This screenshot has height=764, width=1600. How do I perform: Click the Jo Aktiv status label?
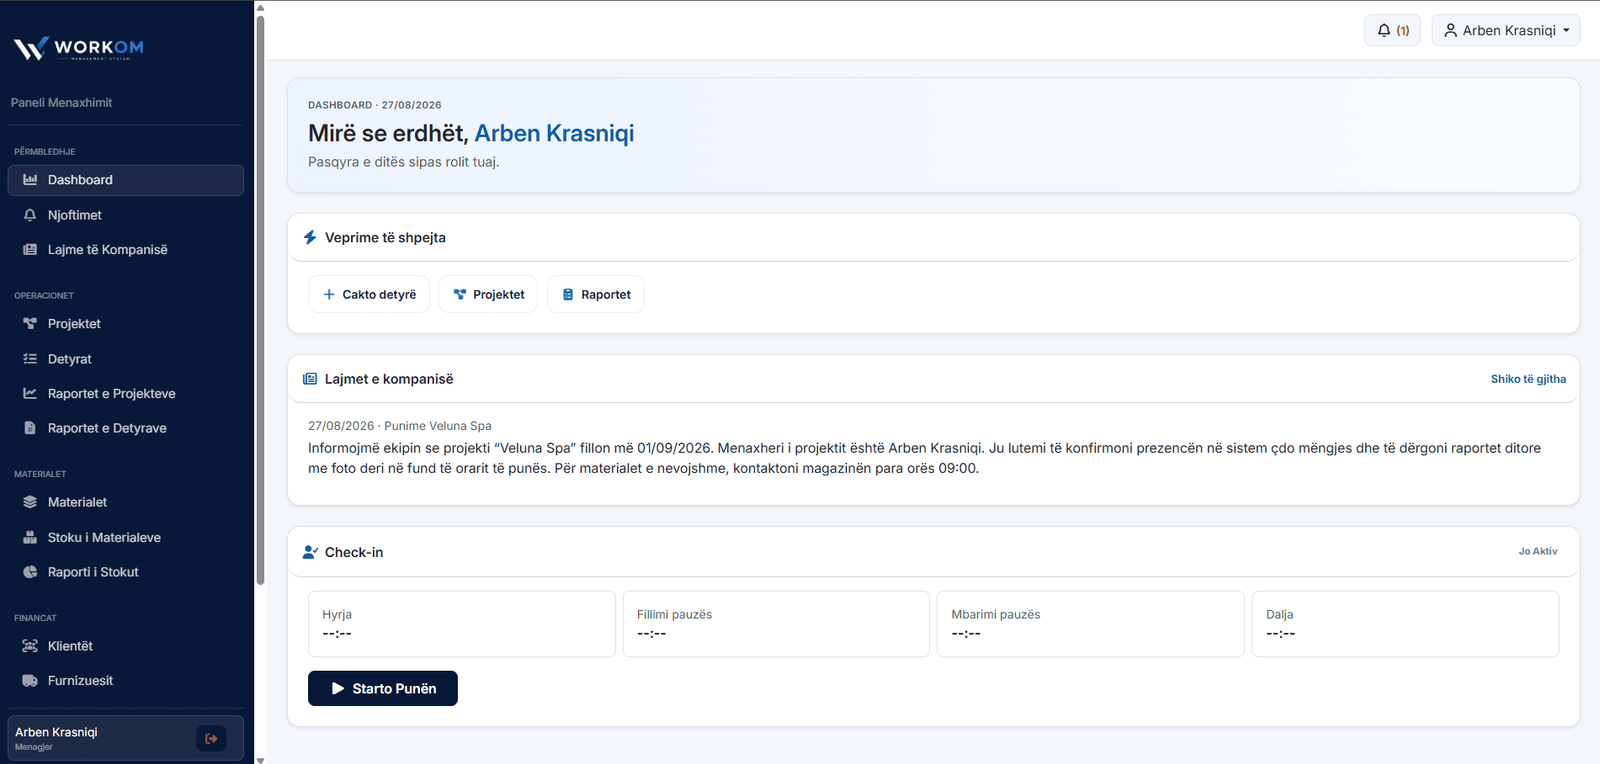(x=1538, y=551)
